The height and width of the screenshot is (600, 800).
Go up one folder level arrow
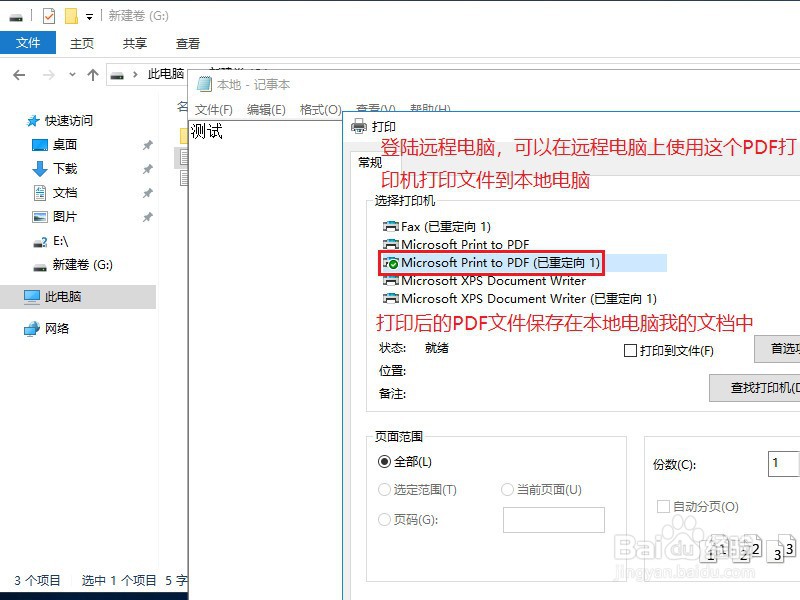click(x=92, y=75)
